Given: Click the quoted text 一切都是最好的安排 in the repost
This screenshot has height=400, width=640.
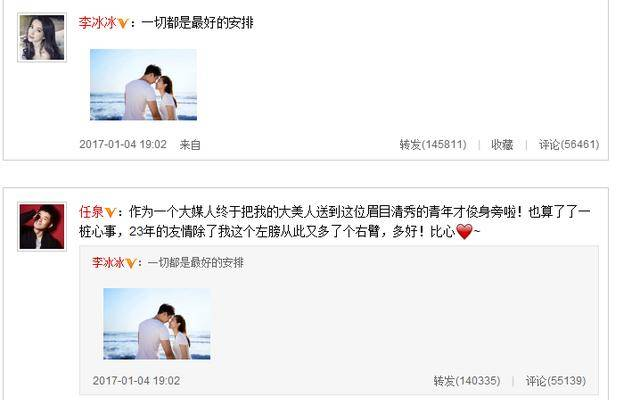Looking at the screenshot, I should click(196, 262).
